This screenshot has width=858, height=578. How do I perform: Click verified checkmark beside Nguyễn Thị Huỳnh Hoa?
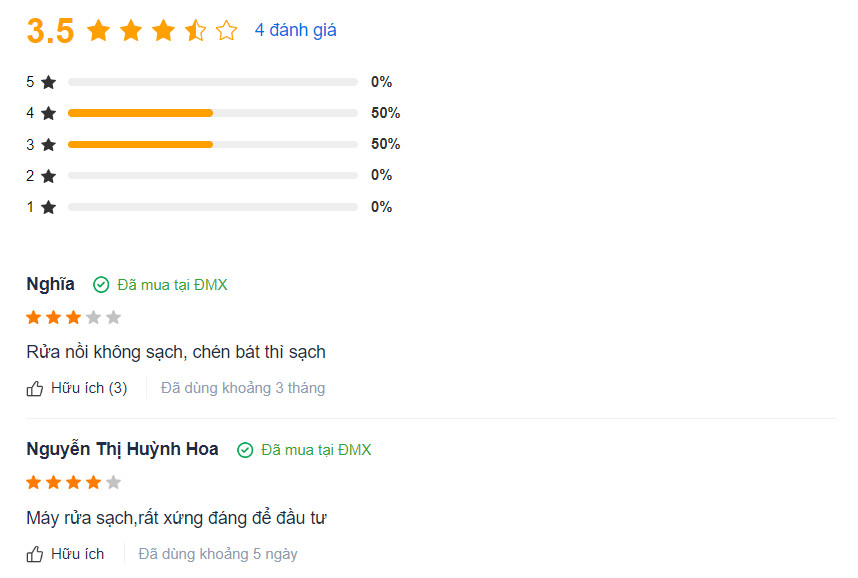pos(245,450)
